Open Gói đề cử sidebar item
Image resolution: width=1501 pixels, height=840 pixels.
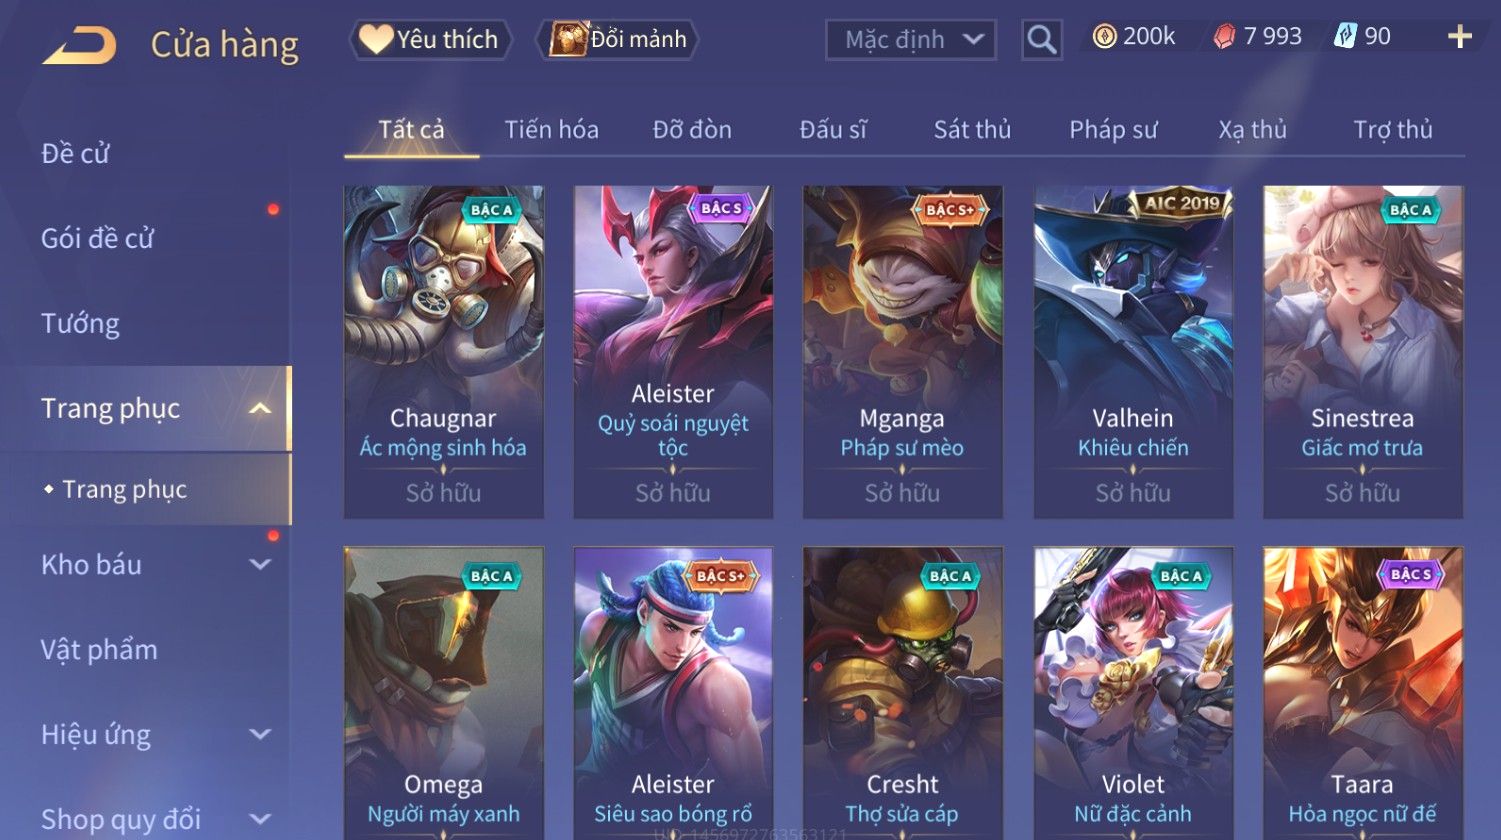(x=97, y=238)
